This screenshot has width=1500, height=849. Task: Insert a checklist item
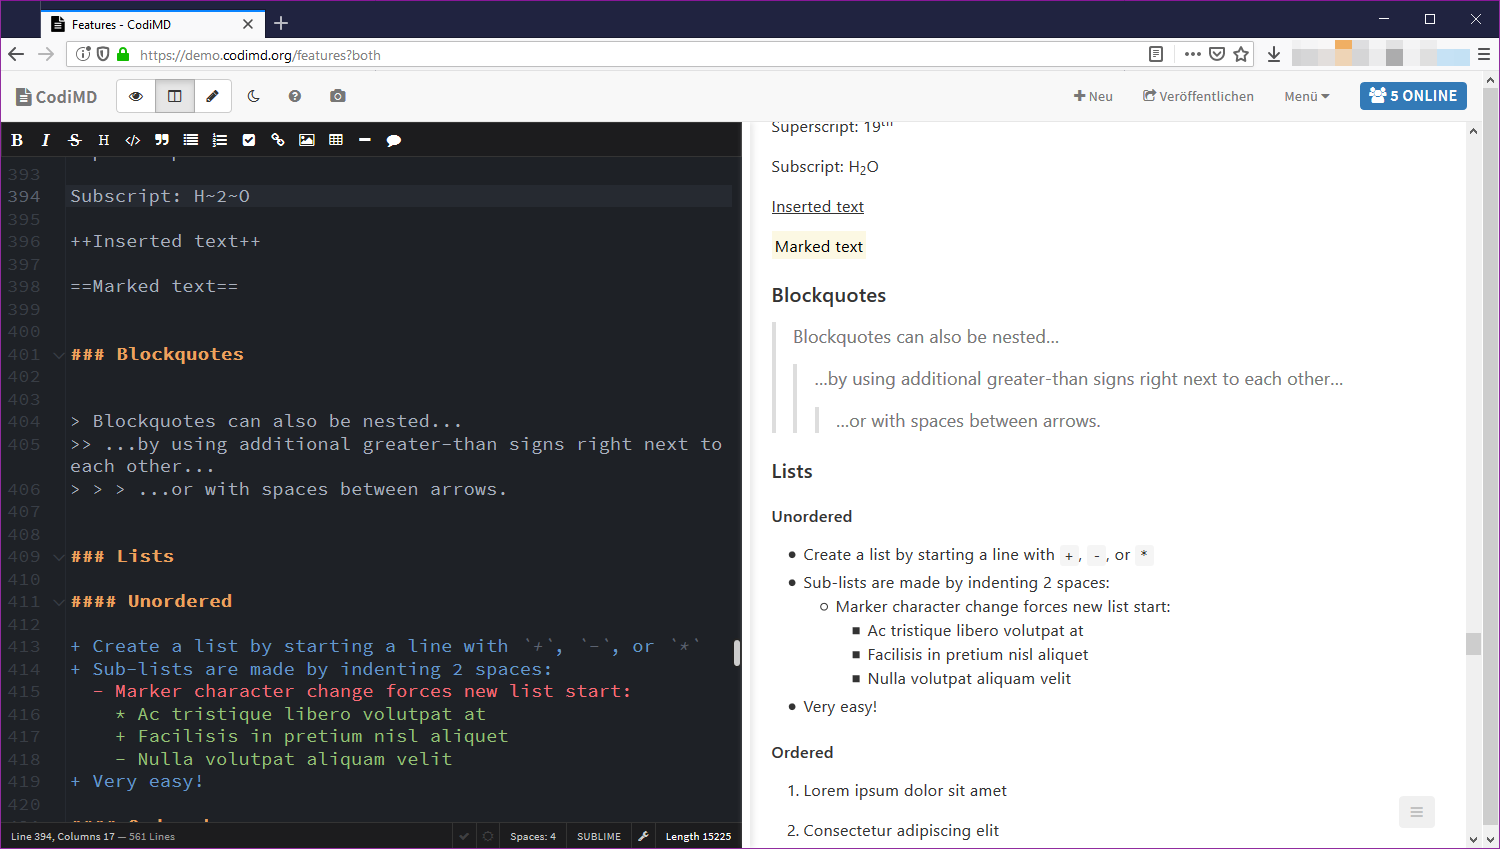tap(248, 140)
